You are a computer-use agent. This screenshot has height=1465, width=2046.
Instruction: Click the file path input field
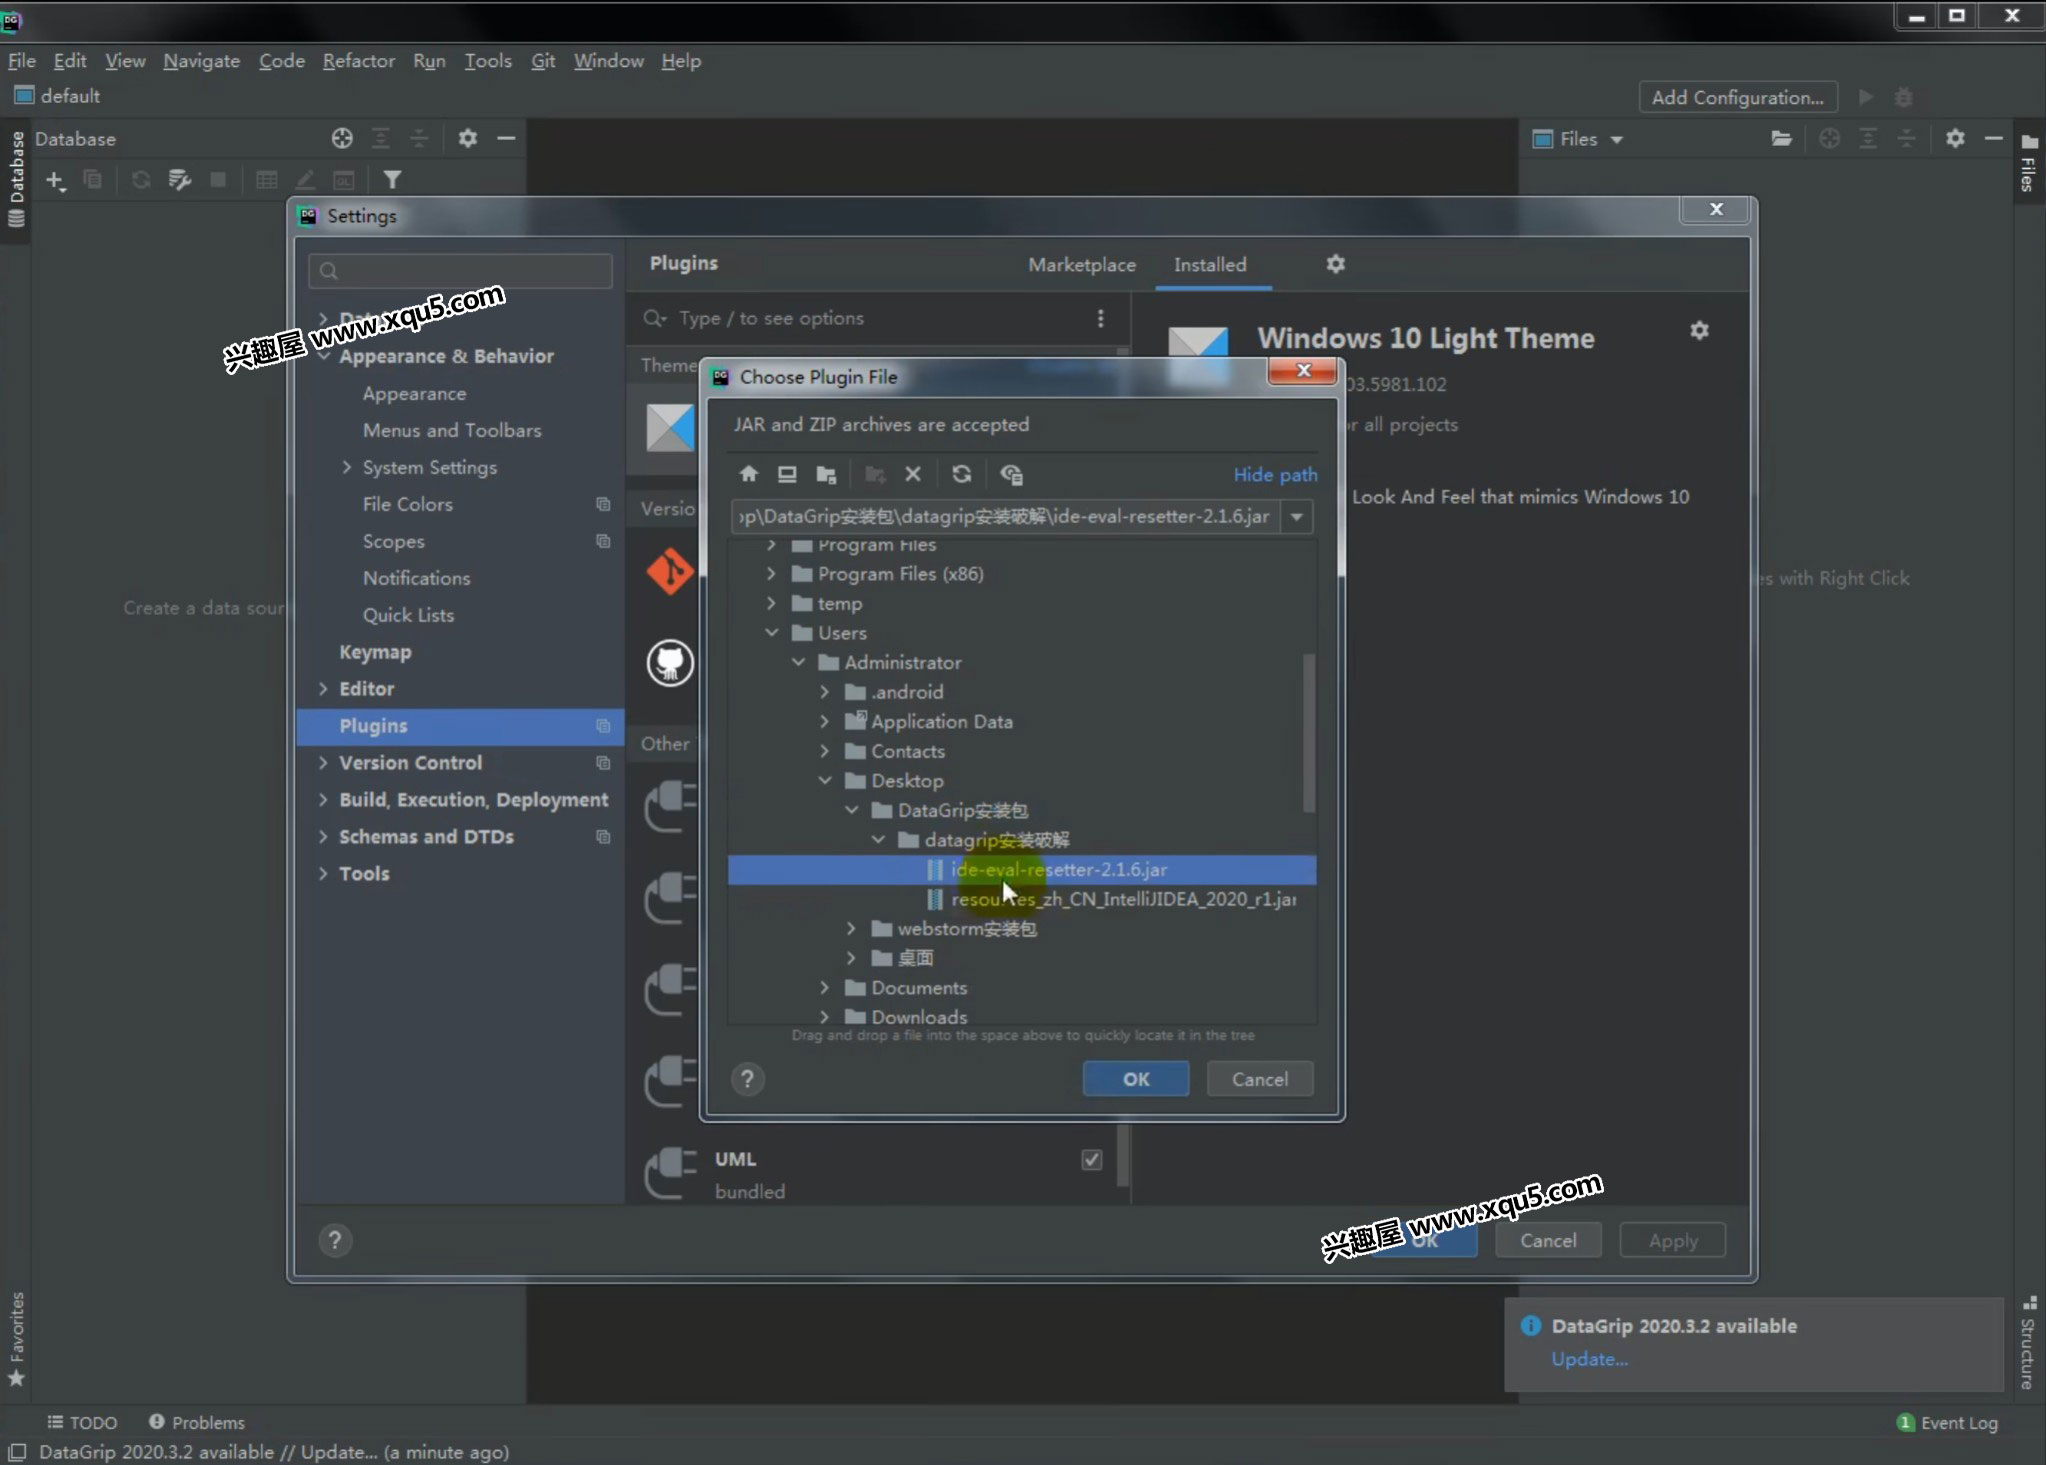[x=1004, y=517]
